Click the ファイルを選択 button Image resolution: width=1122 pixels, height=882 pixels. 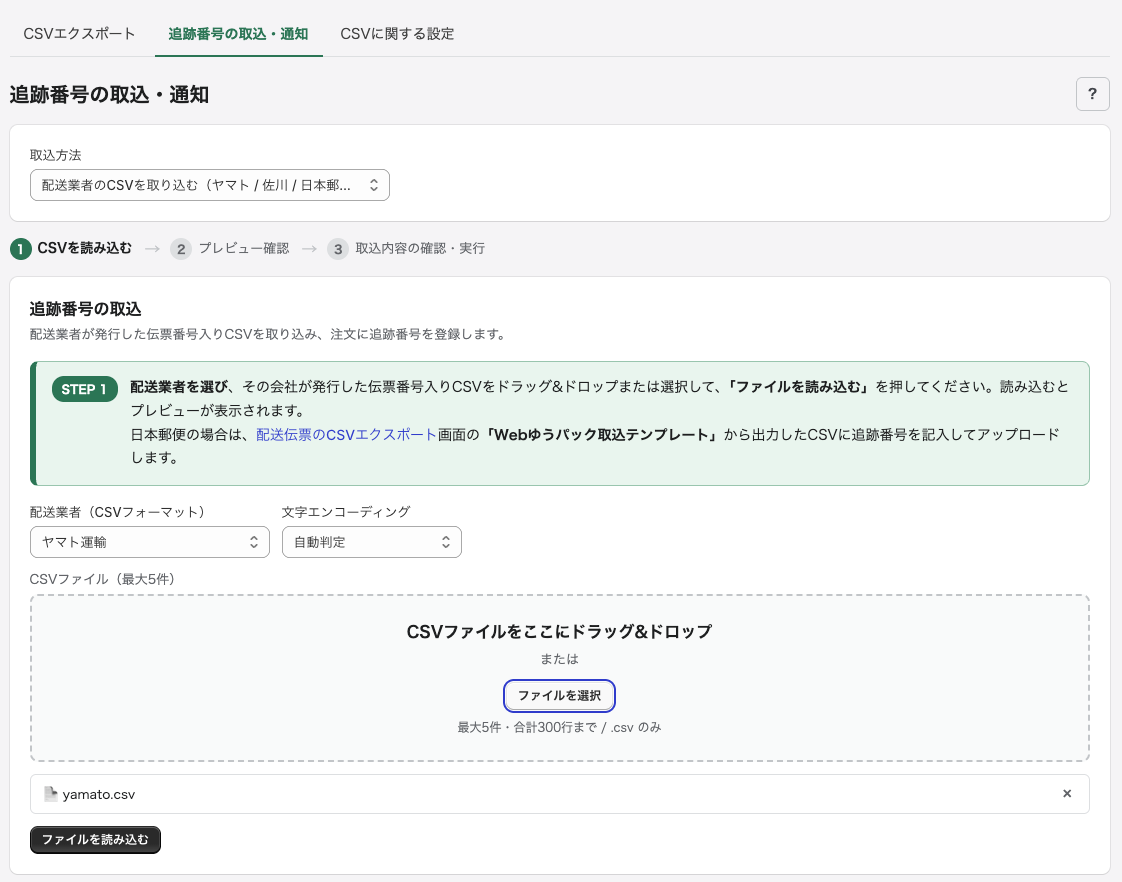coord(559,695)
